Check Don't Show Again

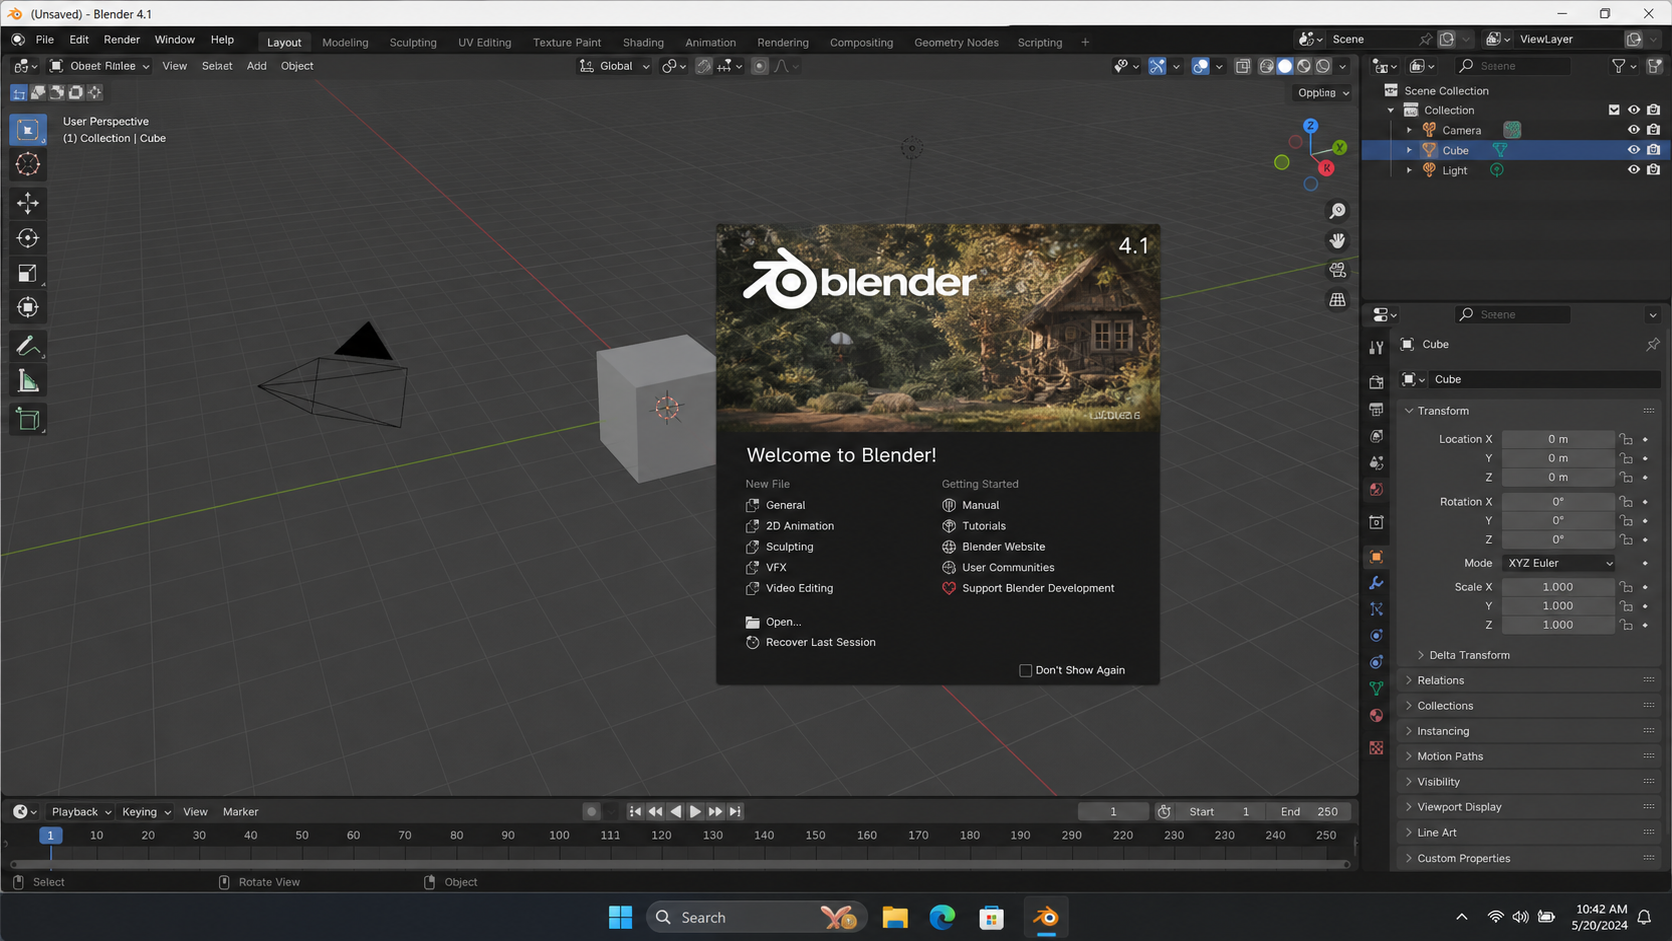tap(1025, 671)
